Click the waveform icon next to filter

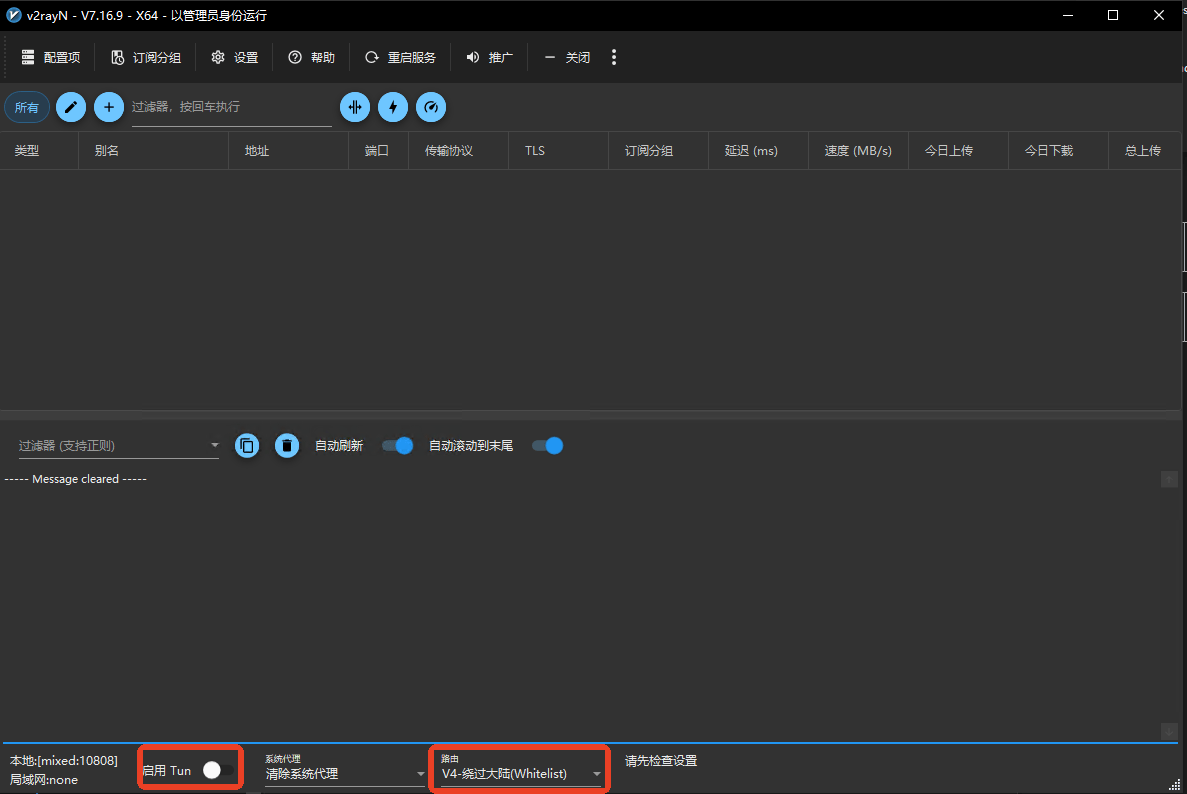coord(355,107)
